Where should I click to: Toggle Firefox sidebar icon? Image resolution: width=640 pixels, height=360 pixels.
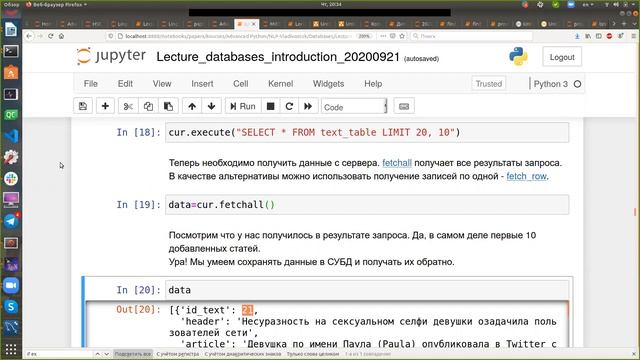pos(599,36)
